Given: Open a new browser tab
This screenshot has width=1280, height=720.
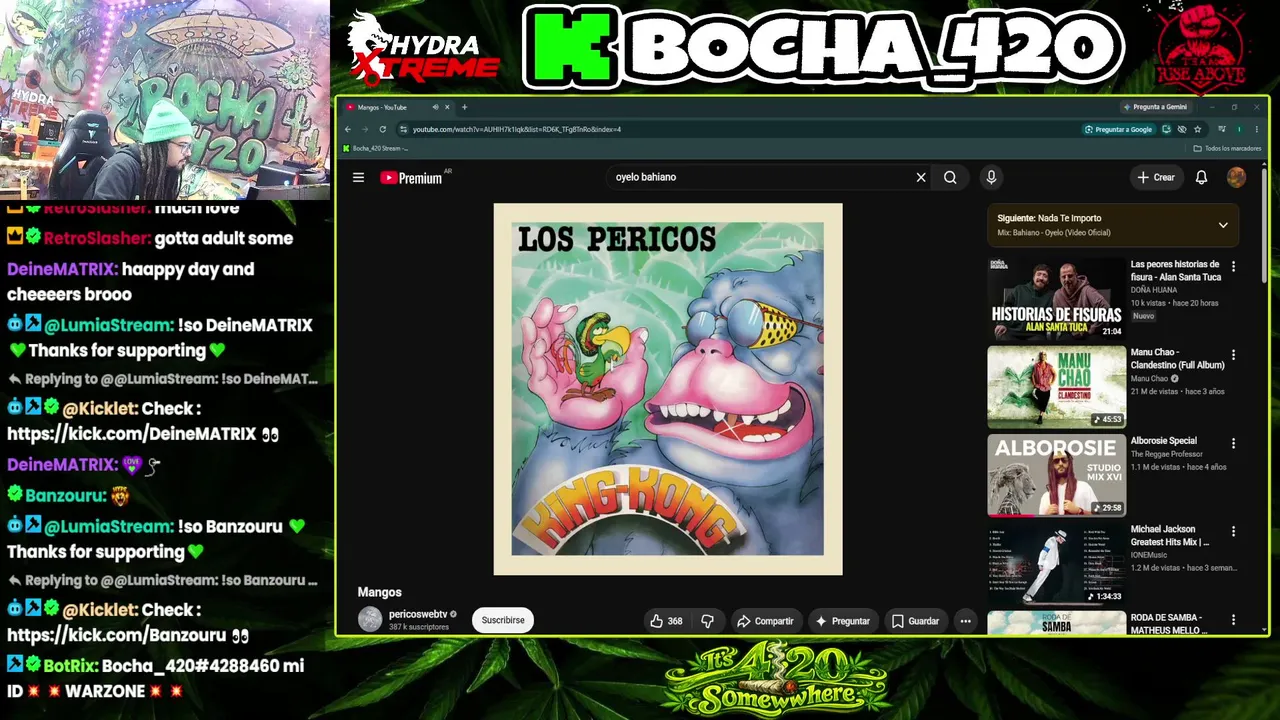Looking at the screenshot, I should [464, 107].
